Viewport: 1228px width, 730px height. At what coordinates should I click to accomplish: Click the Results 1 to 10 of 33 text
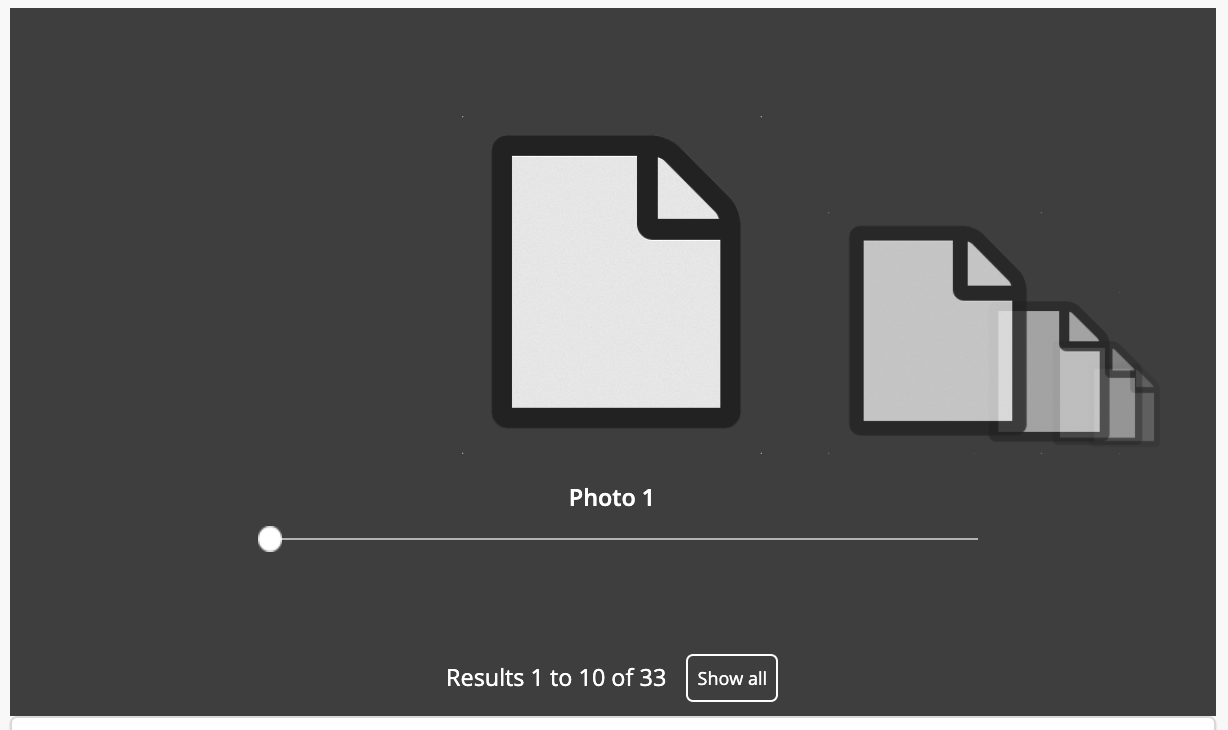[x=556, y=678]
